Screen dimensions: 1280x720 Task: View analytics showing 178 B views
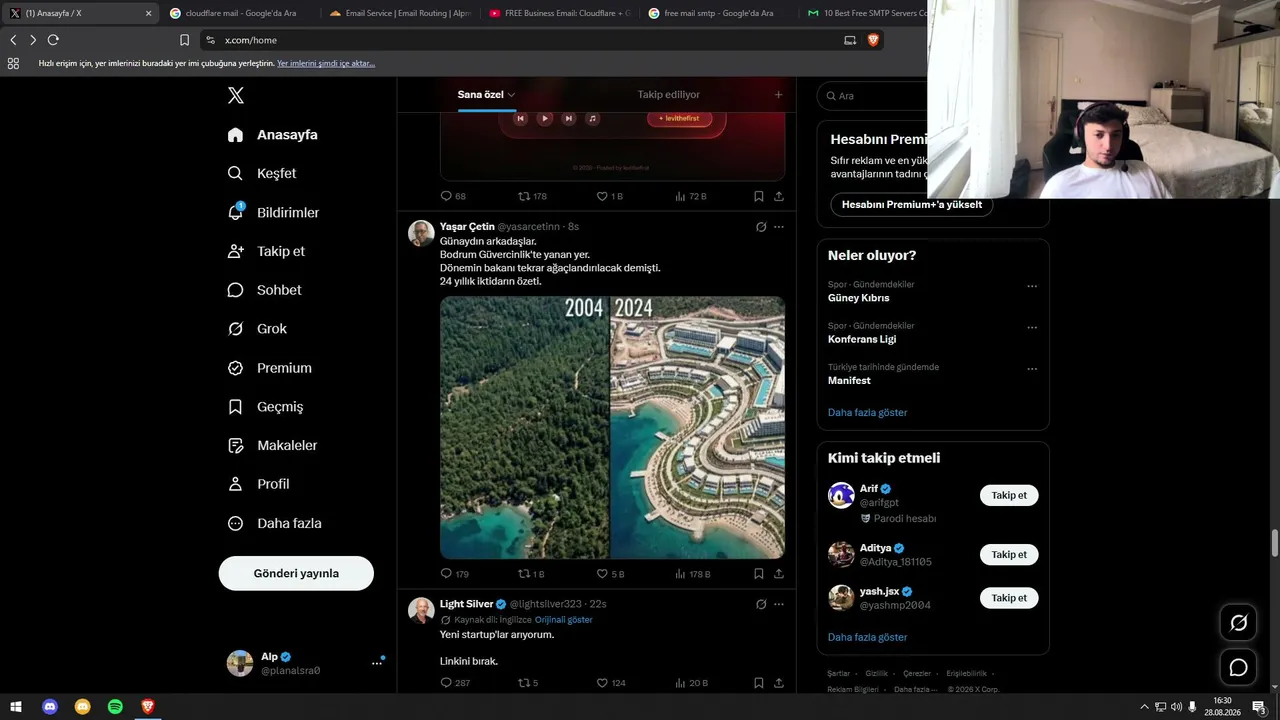point(692,574)
